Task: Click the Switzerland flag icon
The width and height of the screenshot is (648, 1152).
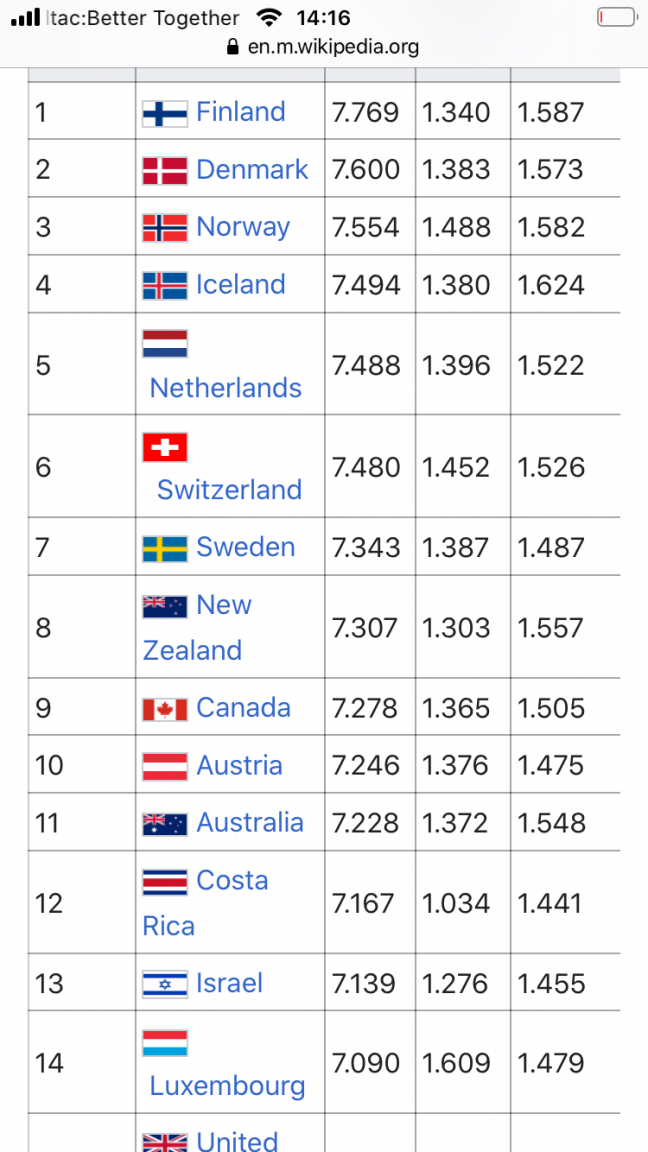Action: (165, 447)
